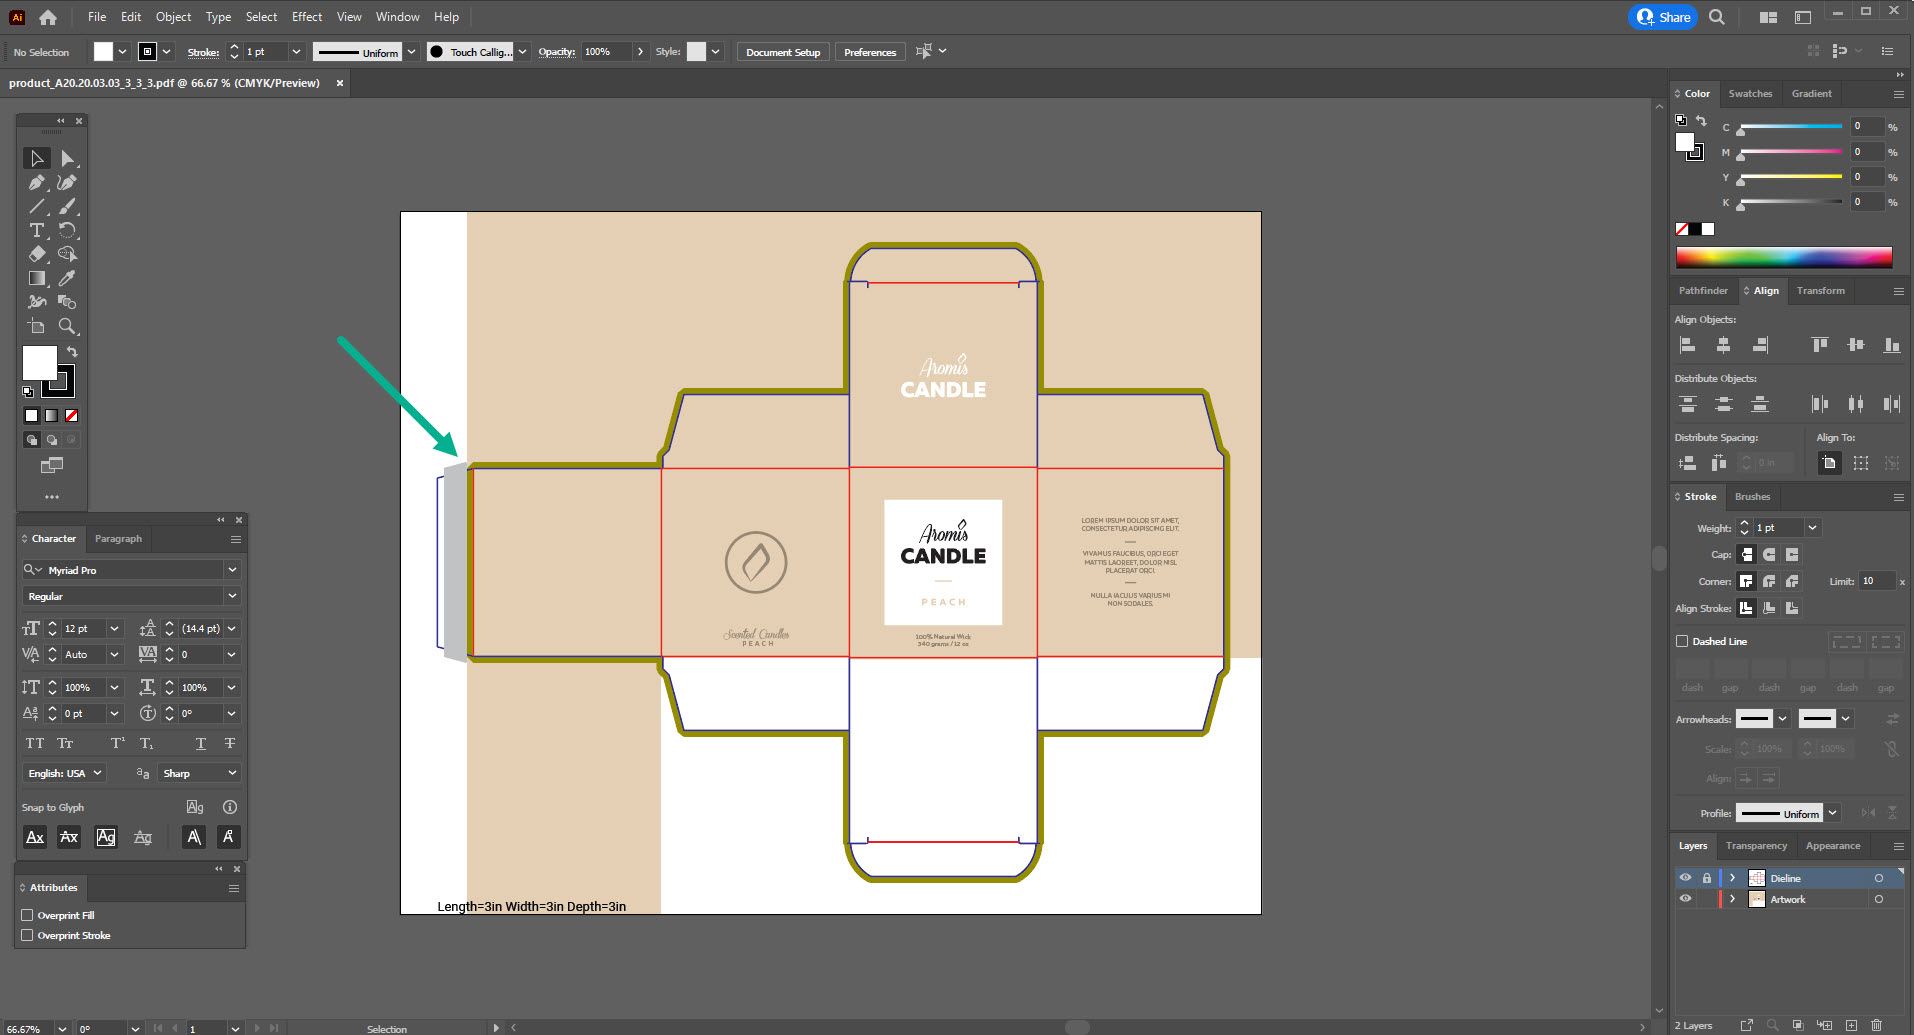Screen dimensions: 1914x1035
Task: Open Preferences
Action: [x=869, y=51]
